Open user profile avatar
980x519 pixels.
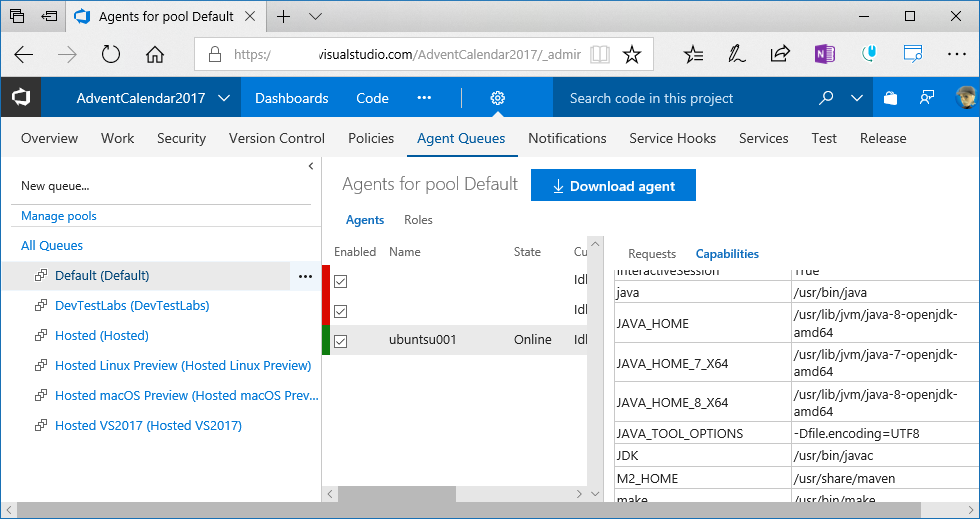pyautogui.click(x=967, y=98)
